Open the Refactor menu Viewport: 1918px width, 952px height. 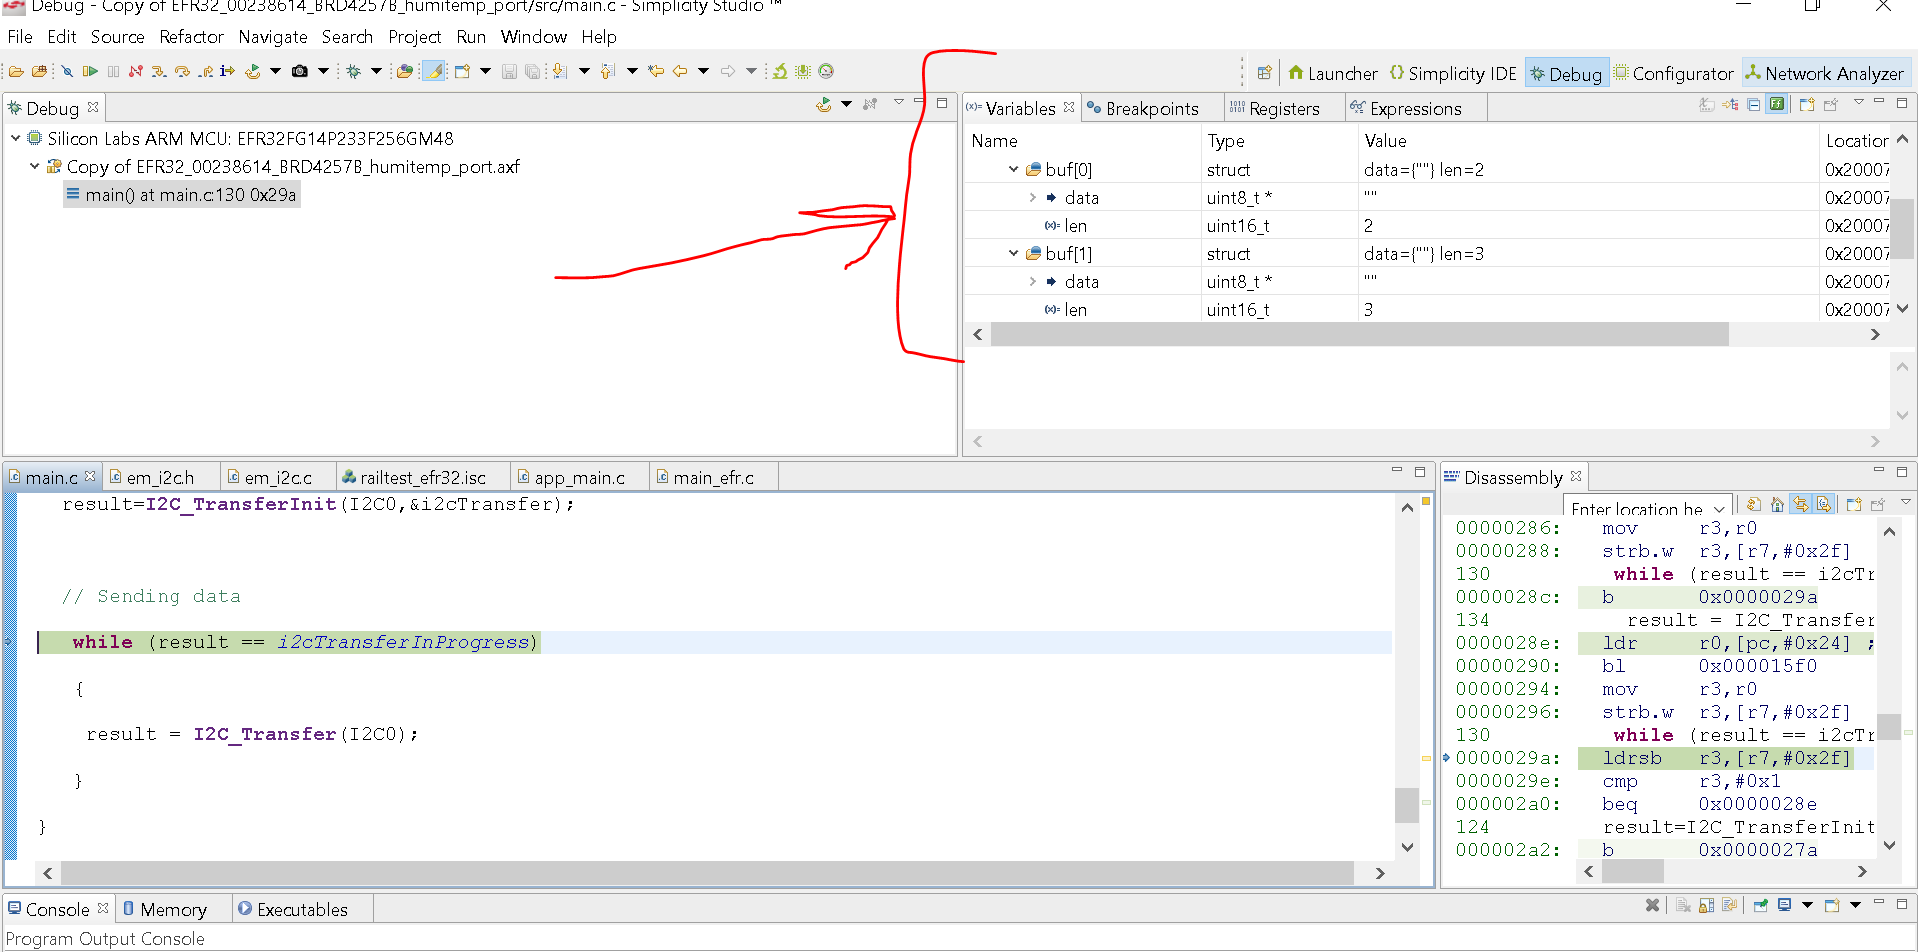(x=191, y=37)
